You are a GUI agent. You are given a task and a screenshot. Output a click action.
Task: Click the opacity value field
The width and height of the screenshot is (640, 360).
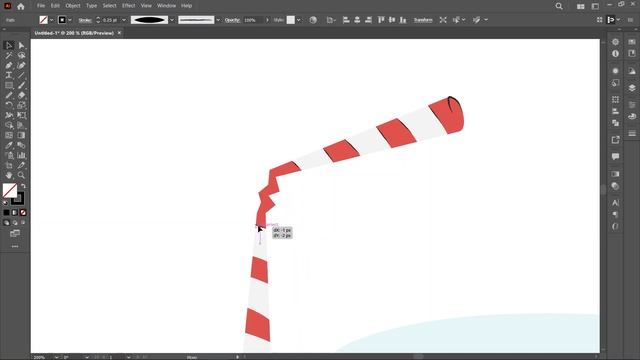point(253,20)
